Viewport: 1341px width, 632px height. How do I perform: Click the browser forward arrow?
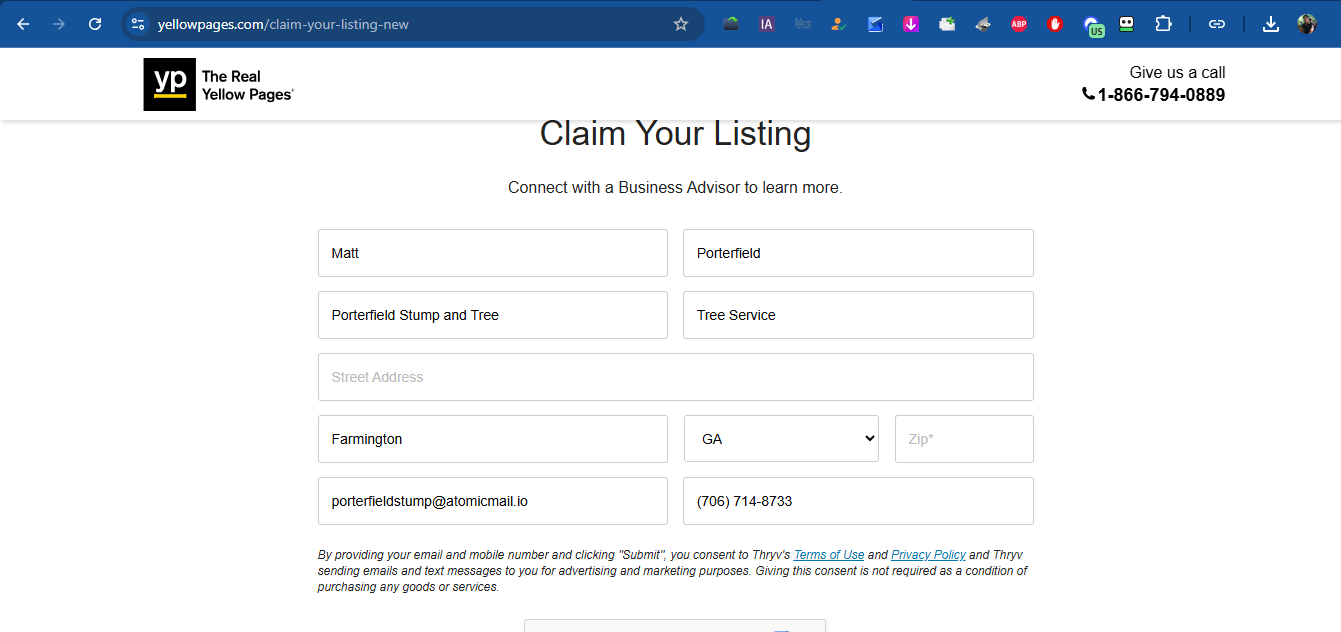click(59, 24)
